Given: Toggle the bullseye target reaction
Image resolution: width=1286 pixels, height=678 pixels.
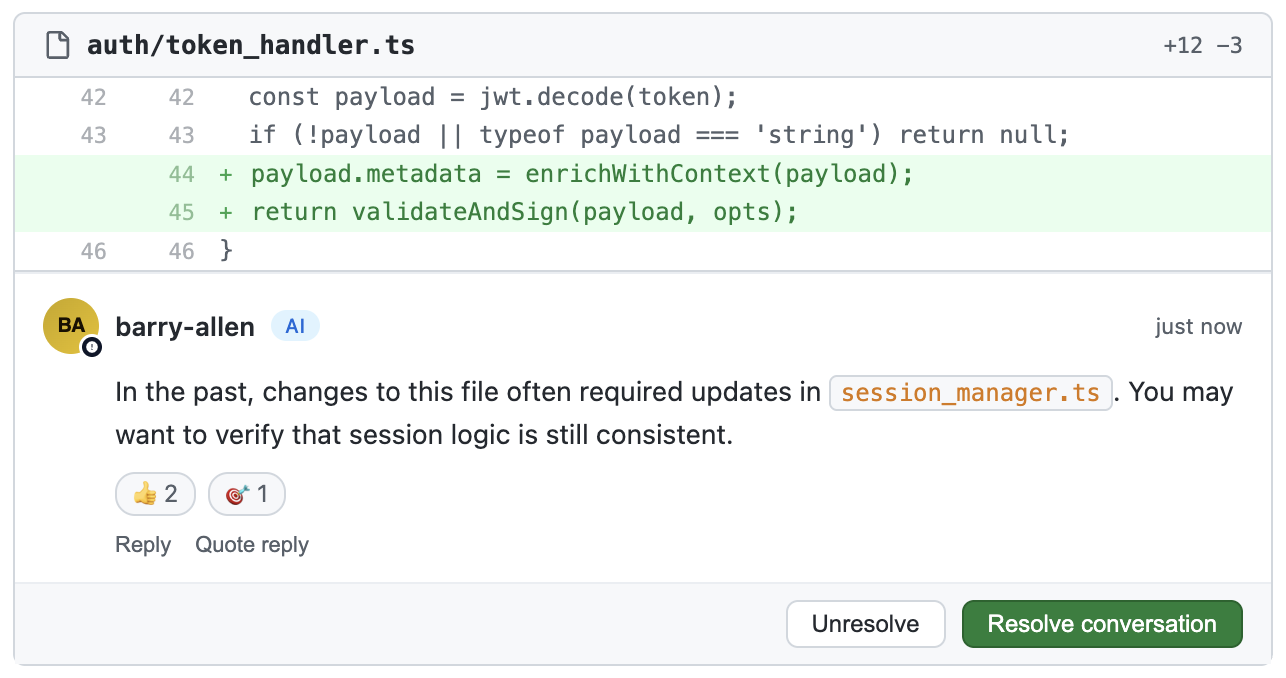Looking at the screenshot, I should (x=246, y=494).
